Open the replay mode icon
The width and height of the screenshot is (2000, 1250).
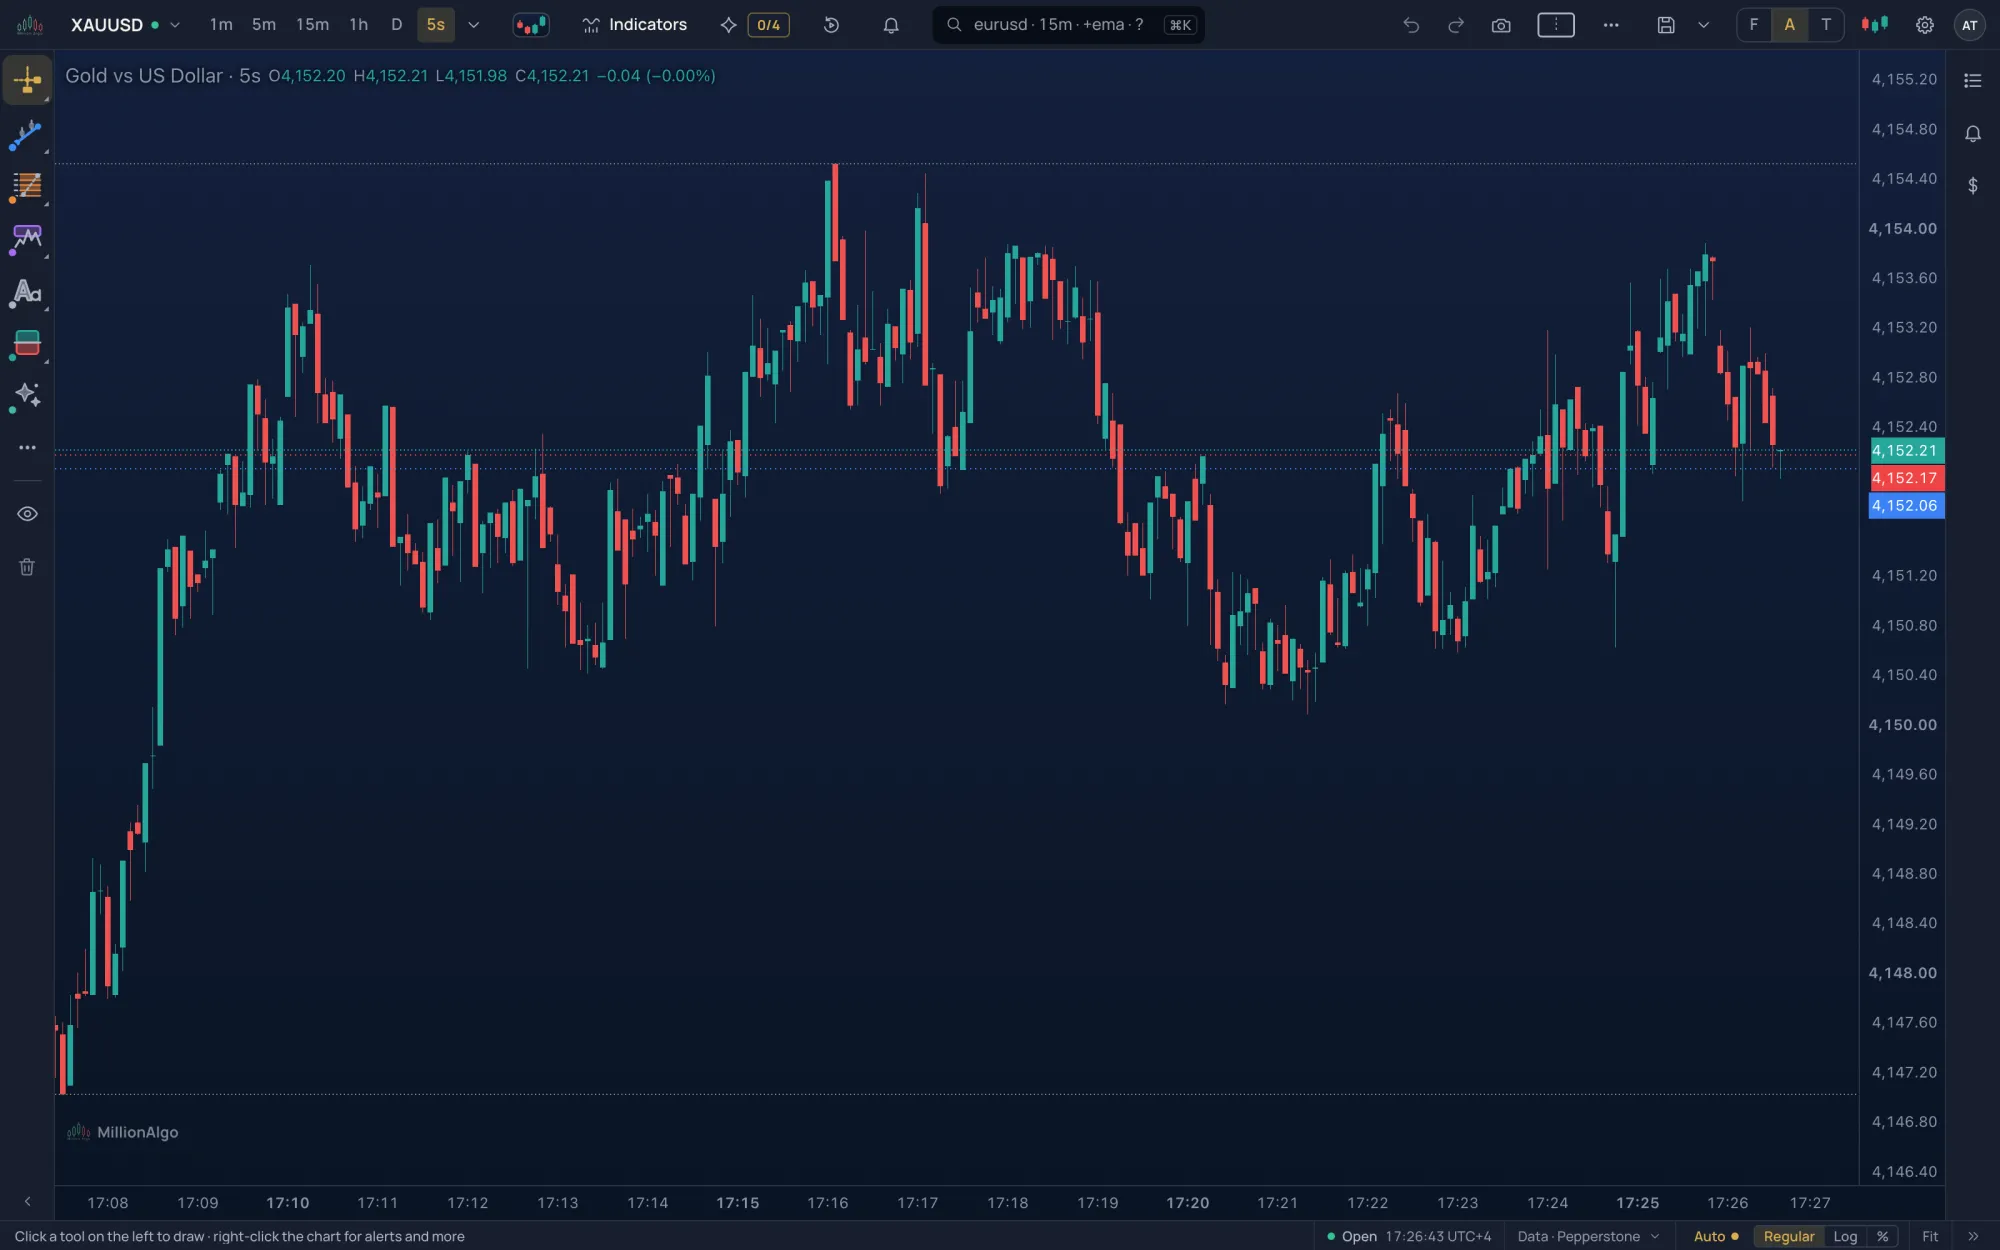tap(831, 25)
